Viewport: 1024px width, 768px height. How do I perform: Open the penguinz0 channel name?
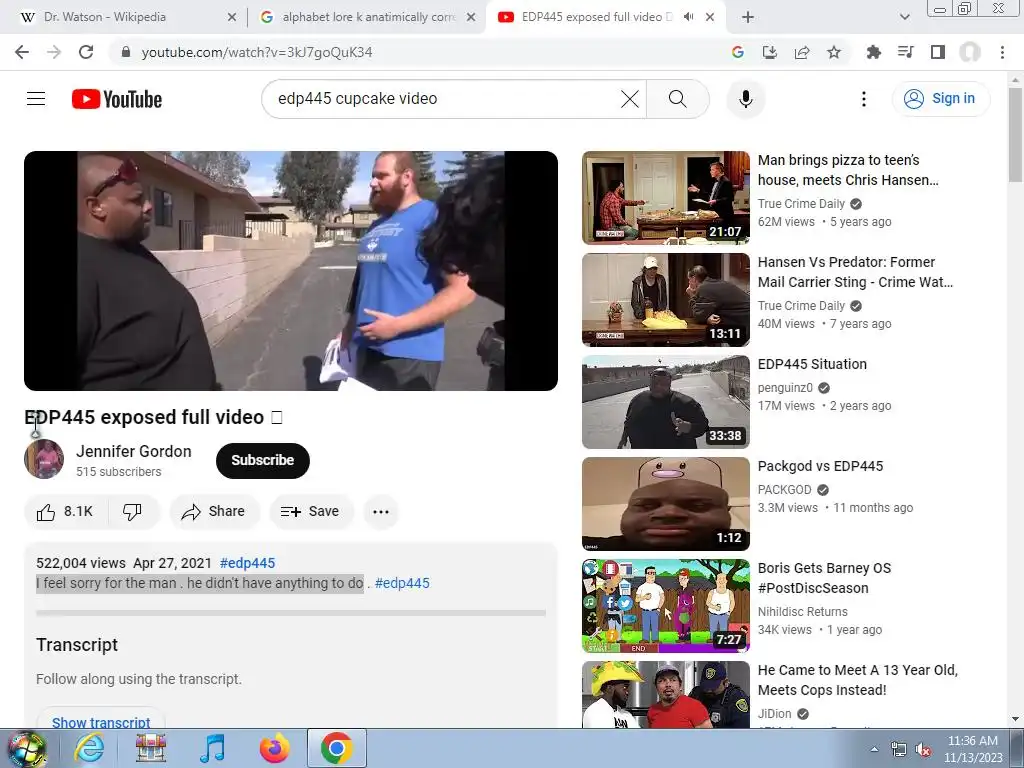click(785, 388)
